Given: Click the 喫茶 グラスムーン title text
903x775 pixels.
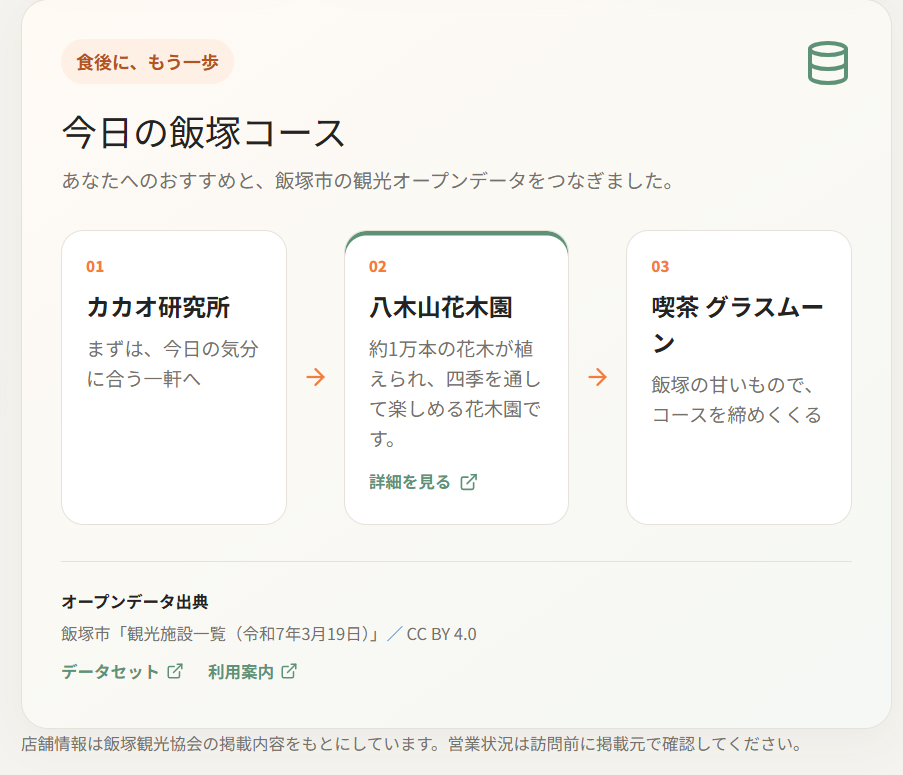Looking at the screenshot, I should (737, 325).
